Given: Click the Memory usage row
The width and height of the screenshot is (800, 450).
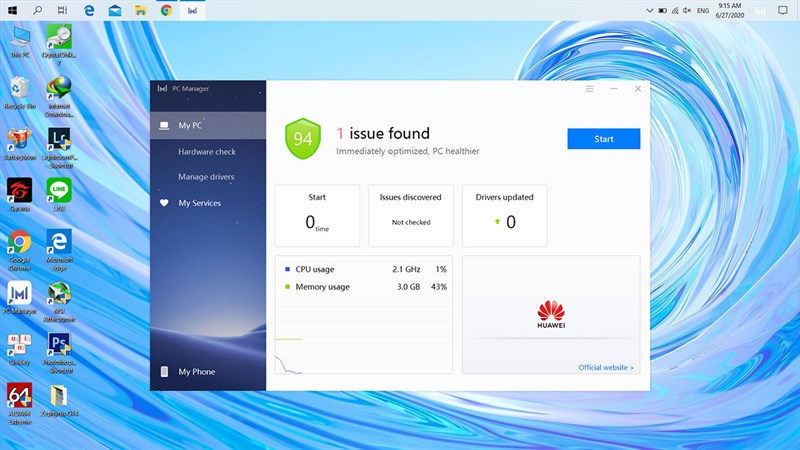Looking at the screenshot, I should tap(365, 287).
